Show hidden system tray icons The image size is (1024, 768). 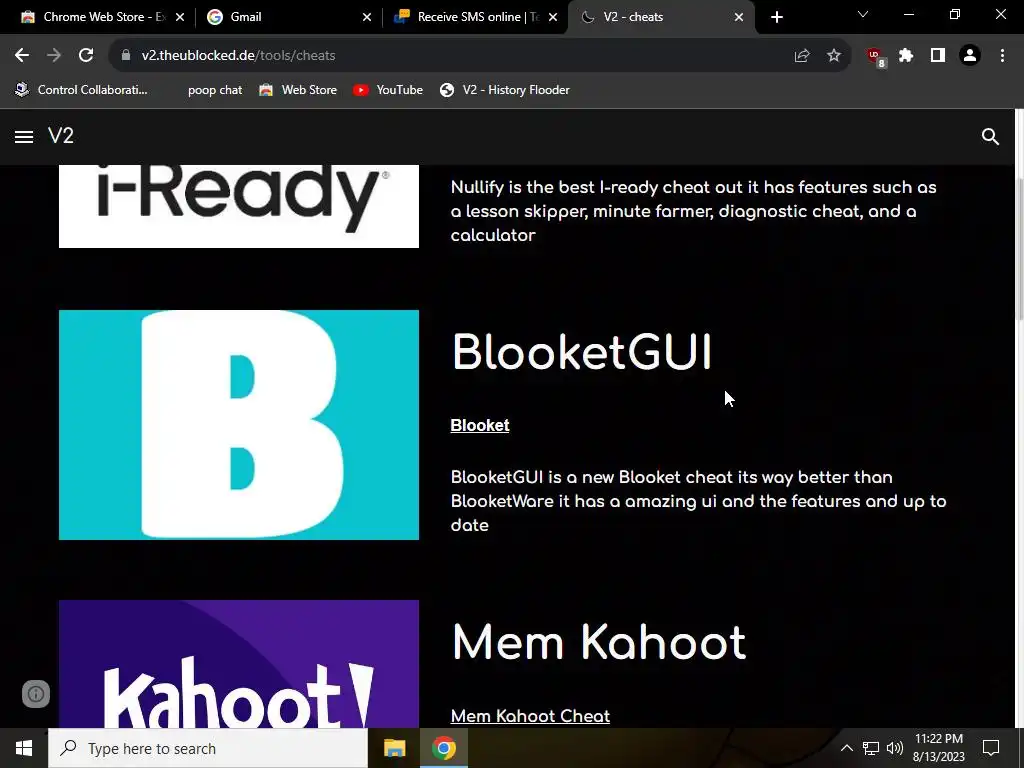tap(846, 748)
